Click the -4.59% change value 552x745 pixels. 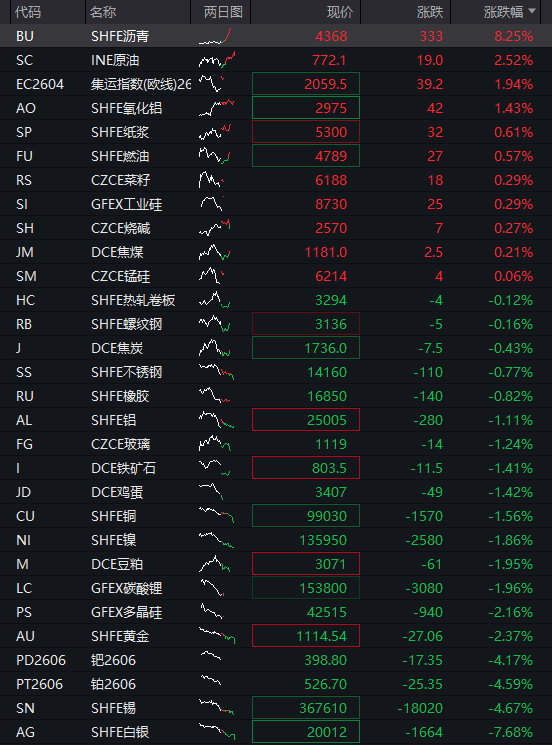511,684
